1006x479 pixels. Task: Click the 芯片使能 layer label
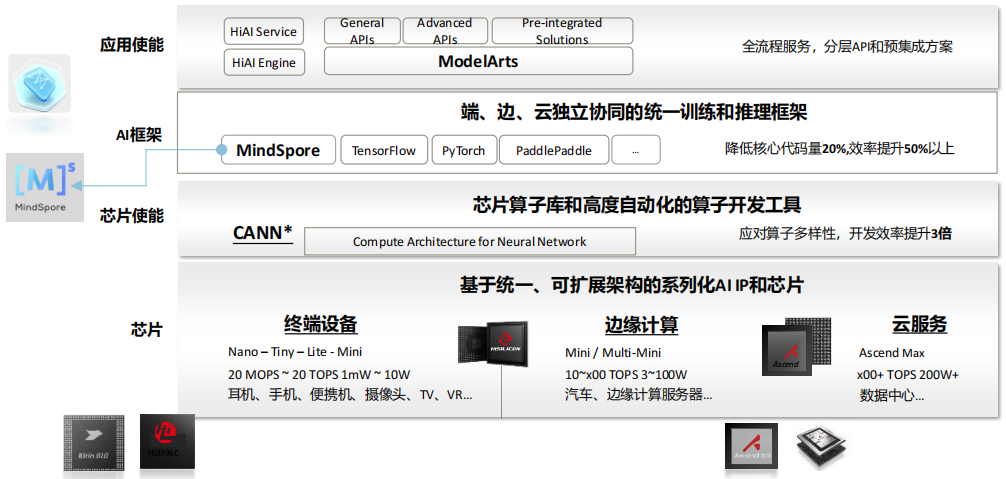coord(132,215)
